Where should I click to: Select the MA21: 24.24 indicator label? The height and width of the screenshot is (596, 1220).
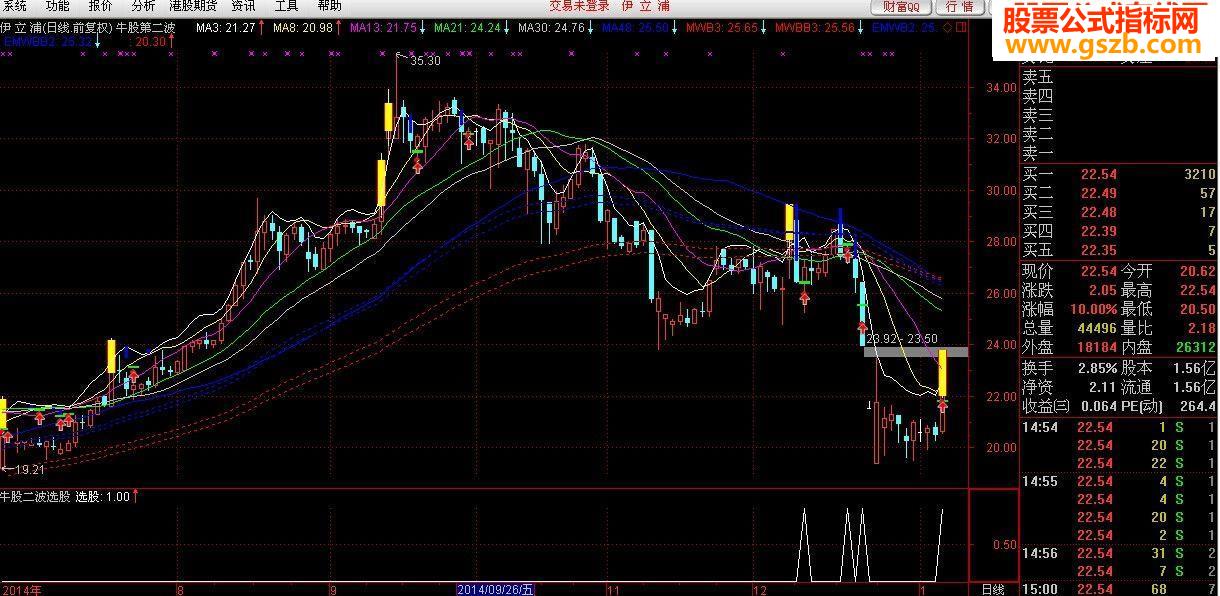tap(469, 28)
